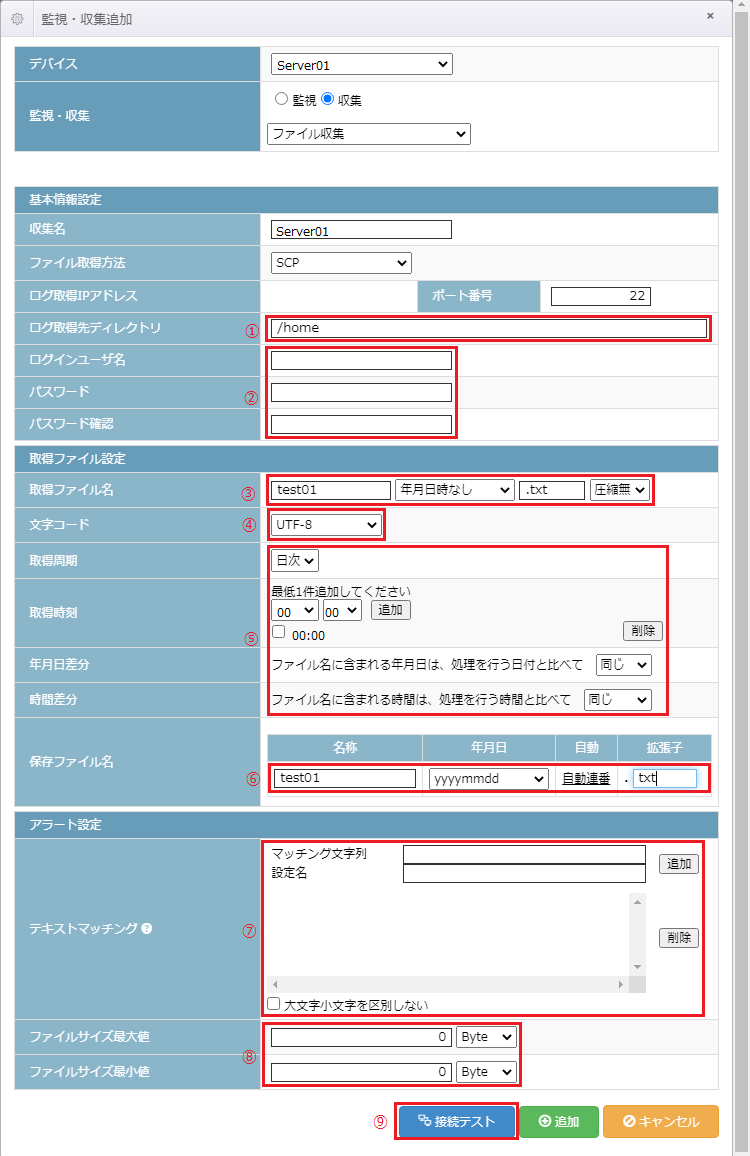Screen dimensions: 750x1156
Task: Open the ファイルサイズ最大値 Byte unit dropdown
Action: click(486, 1037)
